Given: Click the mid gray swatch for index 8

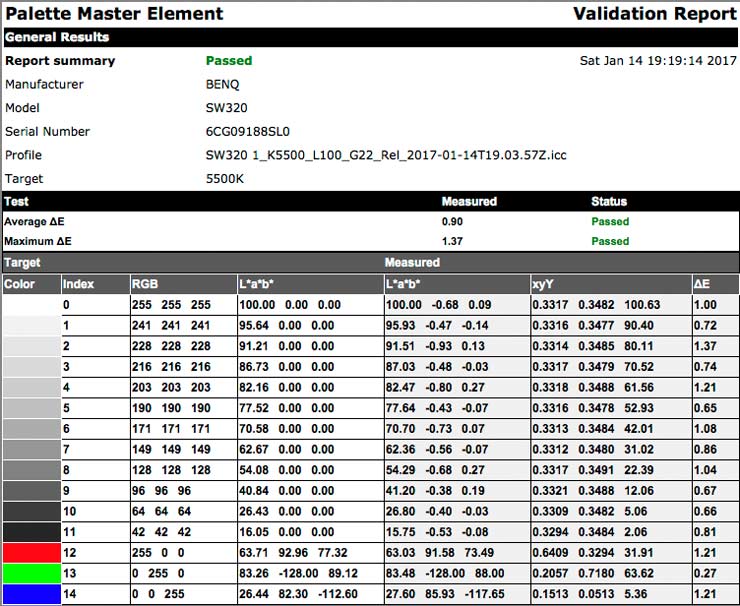Looking at the screenshot, I should click(32, 470).
